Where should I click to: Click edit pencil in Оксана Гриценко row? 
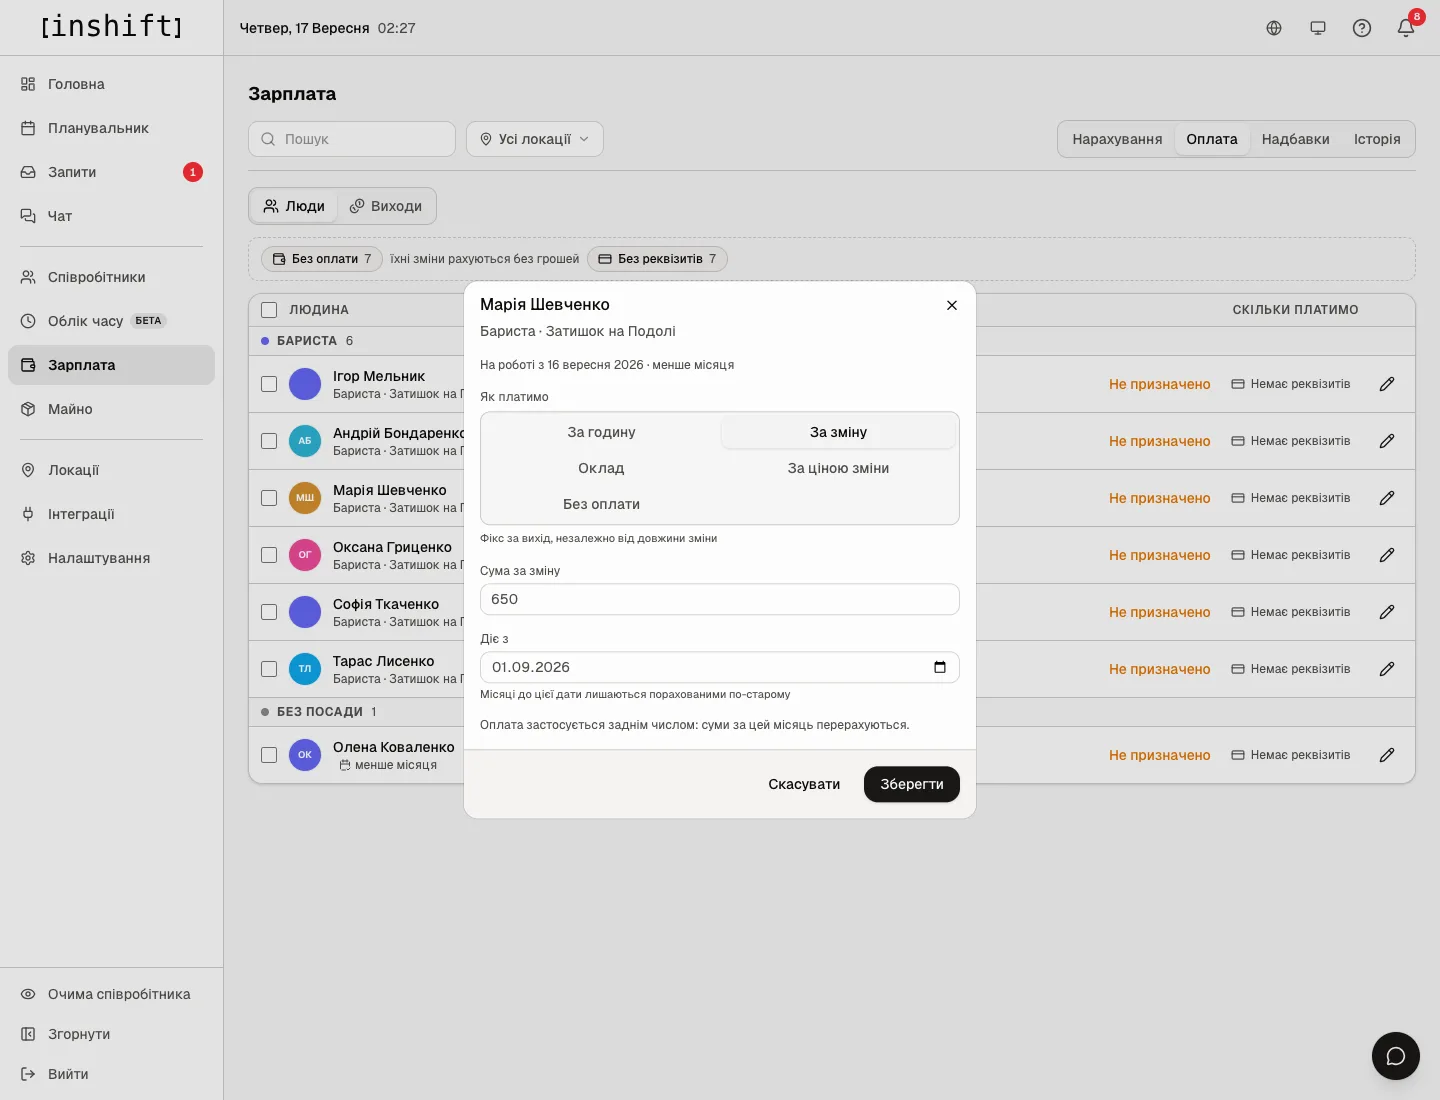click(1387, 555)
